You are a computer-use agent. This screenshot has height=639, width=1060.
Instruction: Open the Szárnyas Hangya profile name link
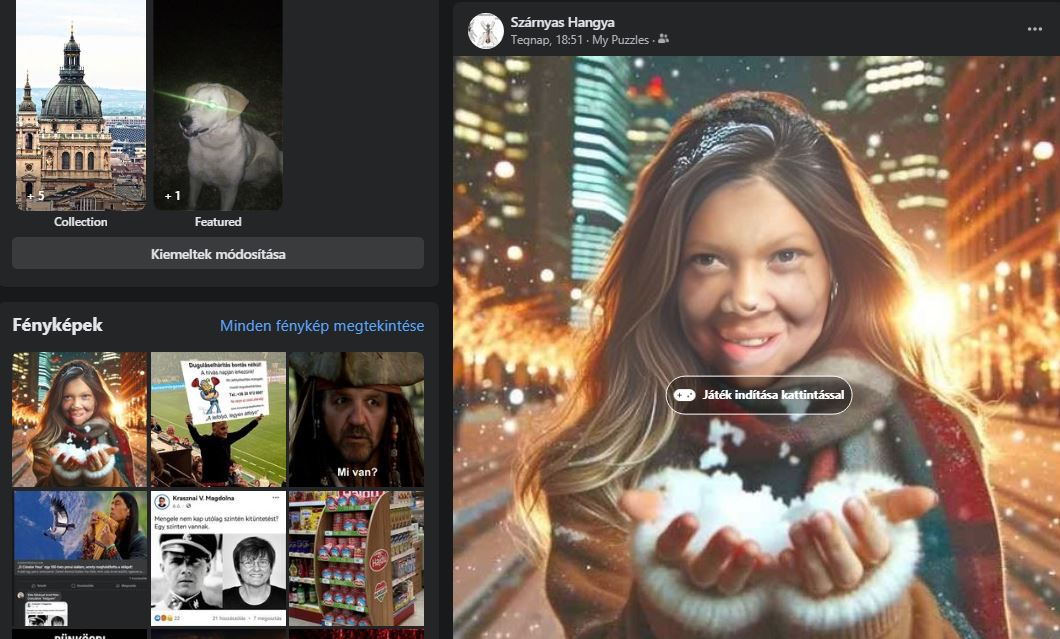point(562,22)
